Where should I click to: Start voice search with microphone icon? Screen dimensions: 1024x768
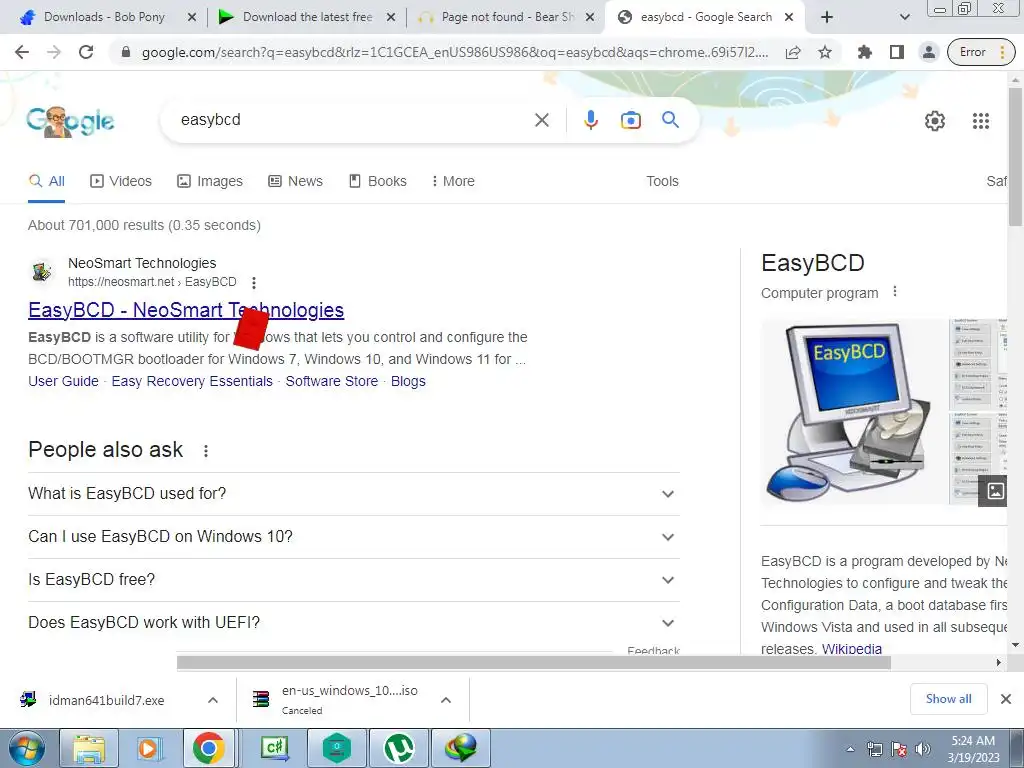pos(591,120)
